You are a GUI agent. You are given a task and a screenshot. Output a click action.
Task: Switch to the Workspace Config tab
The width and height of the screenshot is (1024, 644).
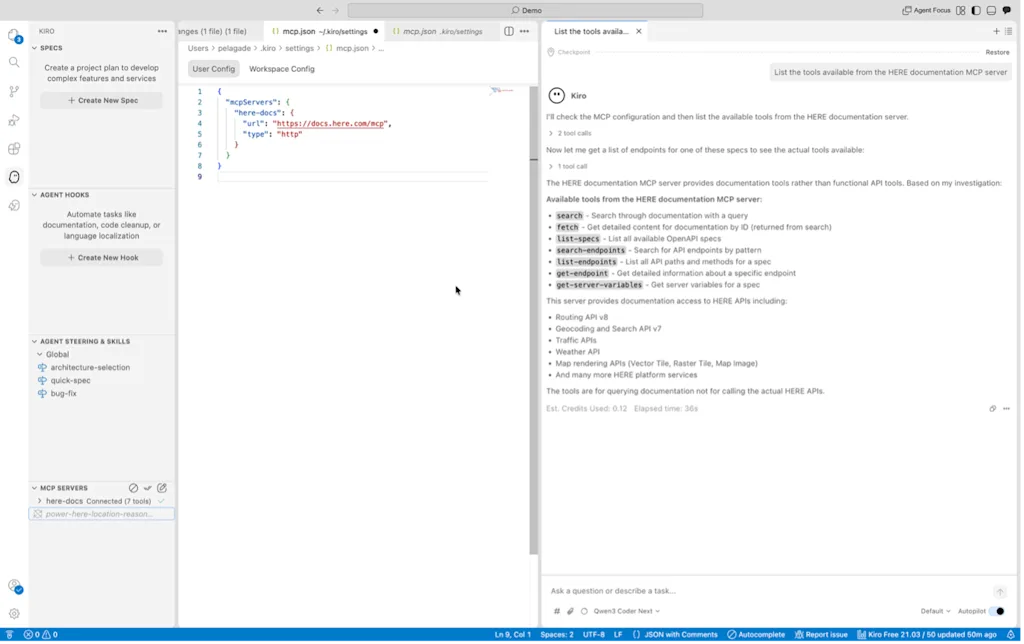[282, 69]
